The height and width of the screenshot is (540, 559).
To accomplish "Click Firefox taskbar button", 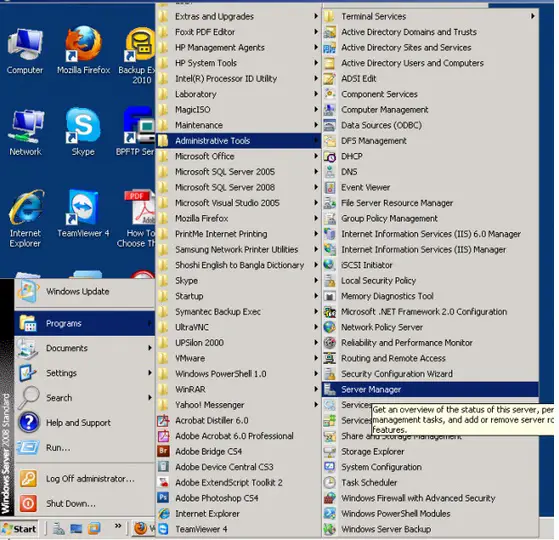I will pos(143,529).
